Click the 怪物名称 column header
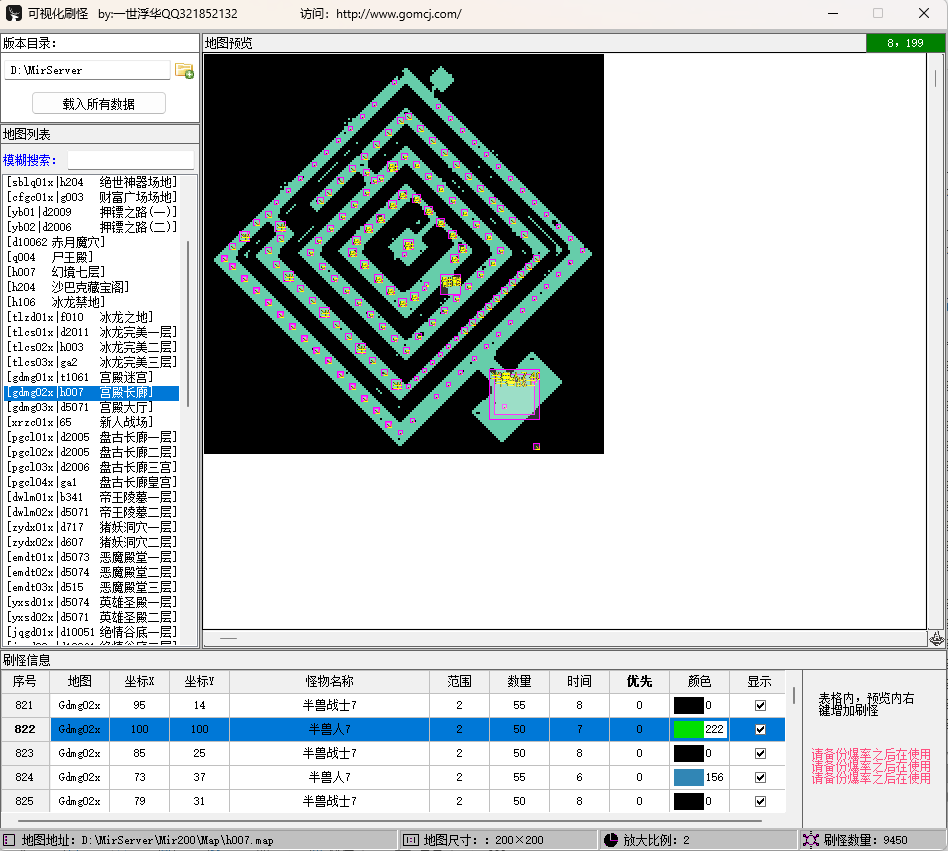948x851 pixels. click(x=329, y=681)
